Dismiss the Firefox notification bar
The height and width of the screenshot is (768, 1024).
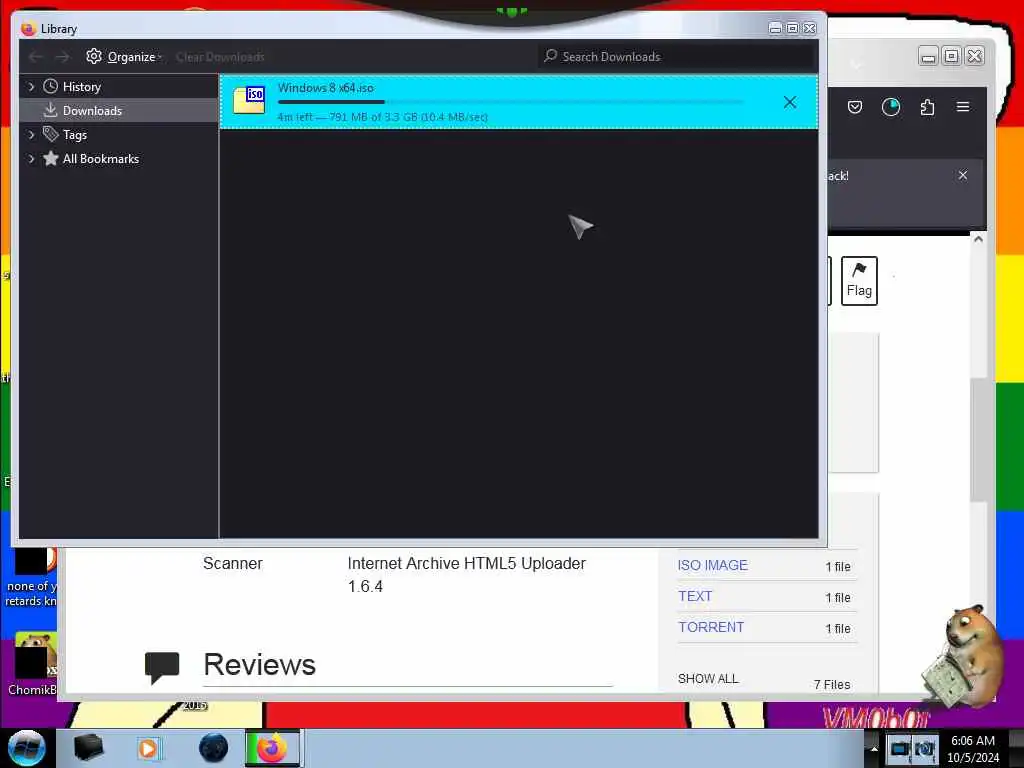[963, 175]
